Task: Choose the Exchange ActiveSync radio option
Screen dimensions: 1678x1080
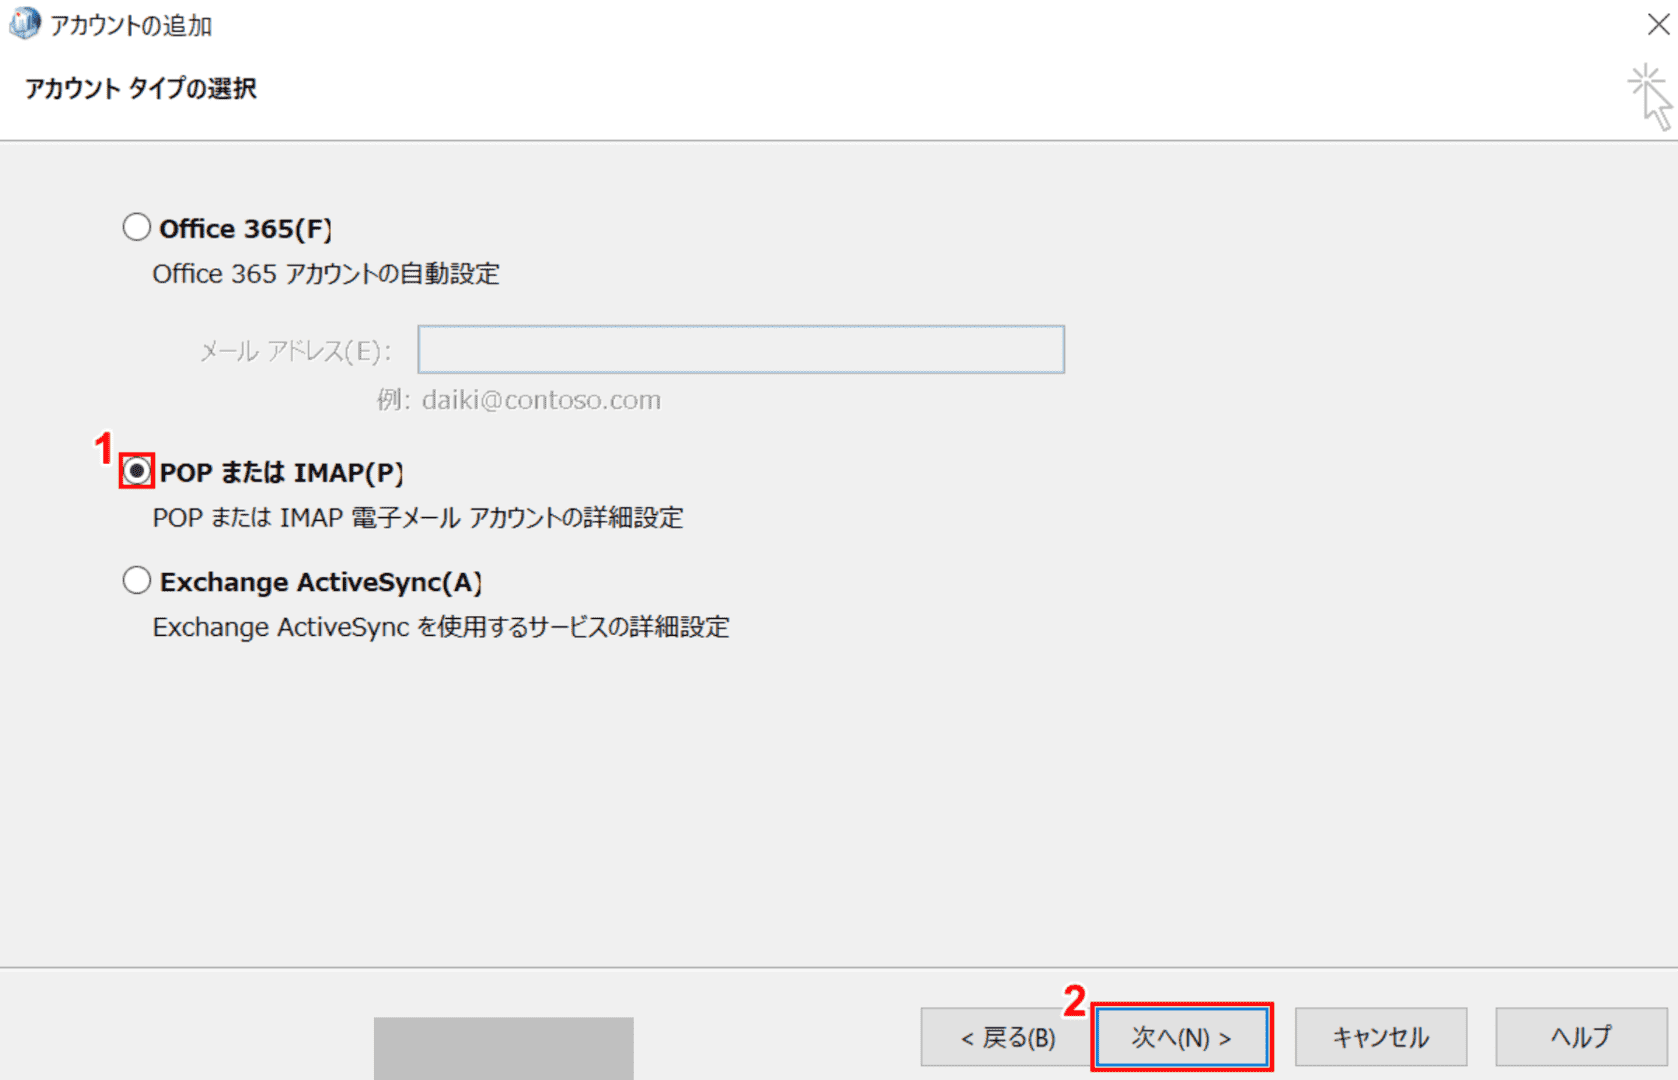Action: [137, 580]
